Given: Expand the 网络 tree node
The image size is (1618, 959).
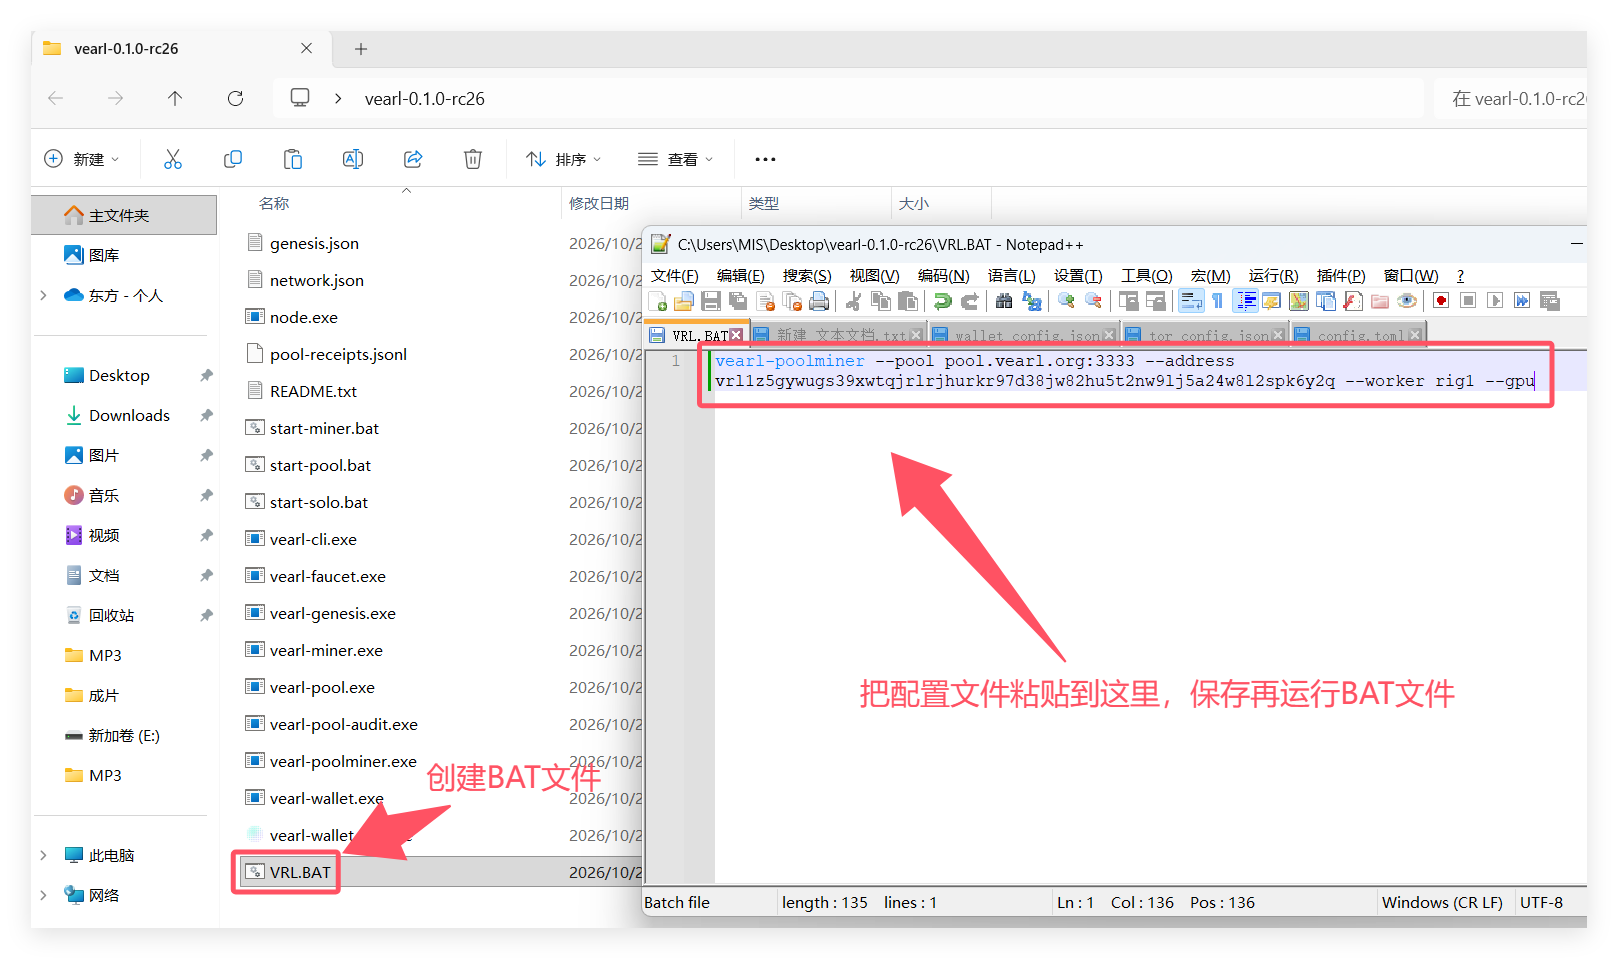Looking at the screenshot, I should tap(43, 895).
